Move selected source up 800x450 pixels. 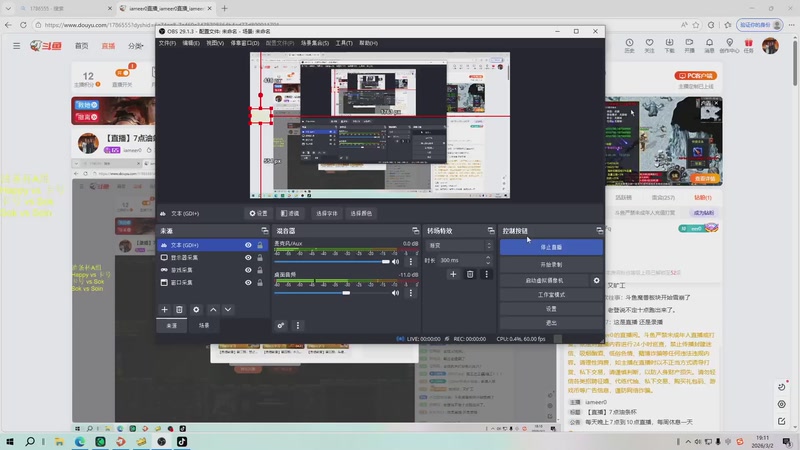[213, 310]
